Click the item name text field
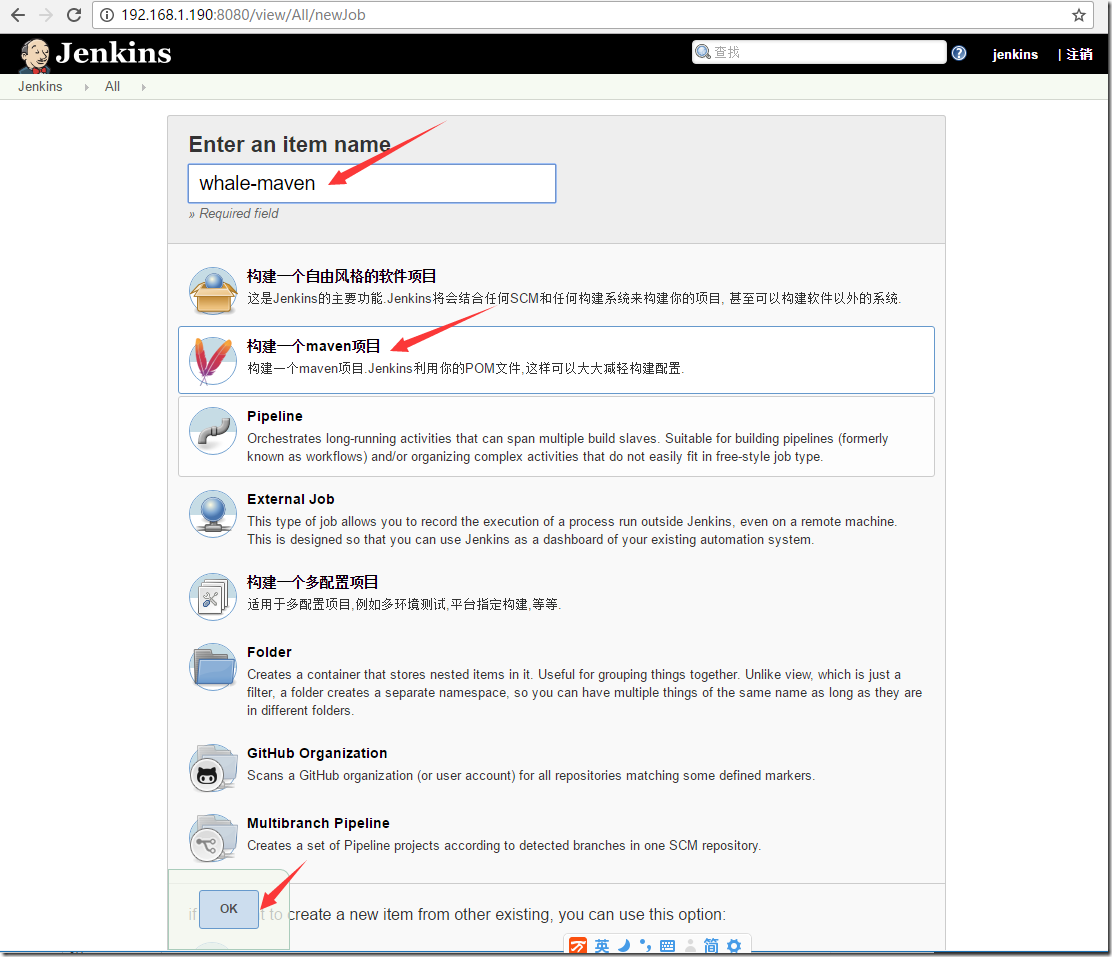 pyautogui.click(x=372, y=183)
